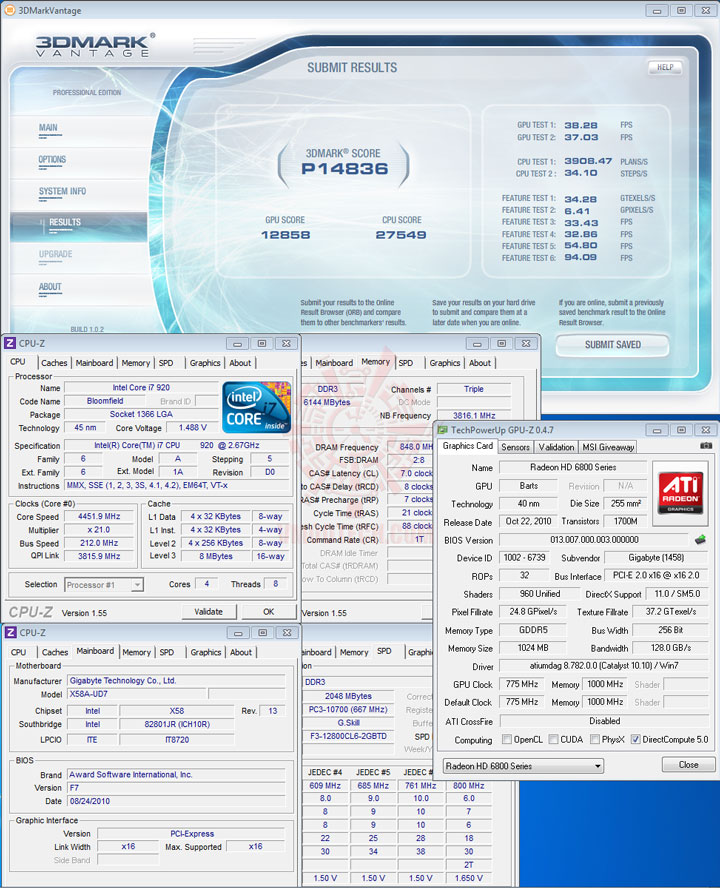Screen dimensions: 720x888
Task: Click the GPU-Z Name field Radeon HD 6800 Series
Action: 573,467
